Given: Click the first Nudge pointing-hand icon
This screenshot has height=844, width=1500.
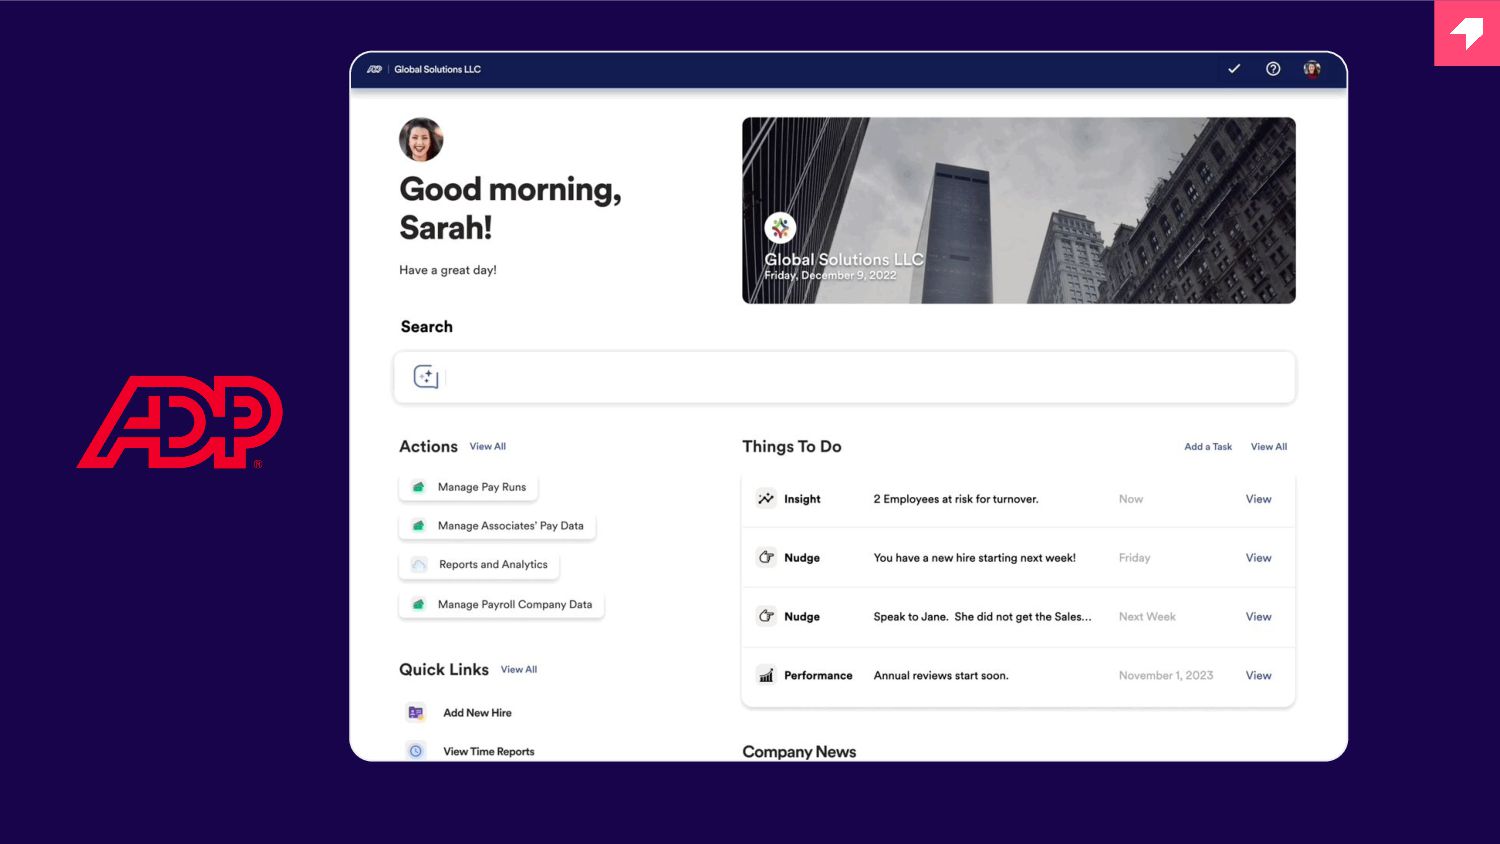Looking at the screenshot, I should click(766, 557).
